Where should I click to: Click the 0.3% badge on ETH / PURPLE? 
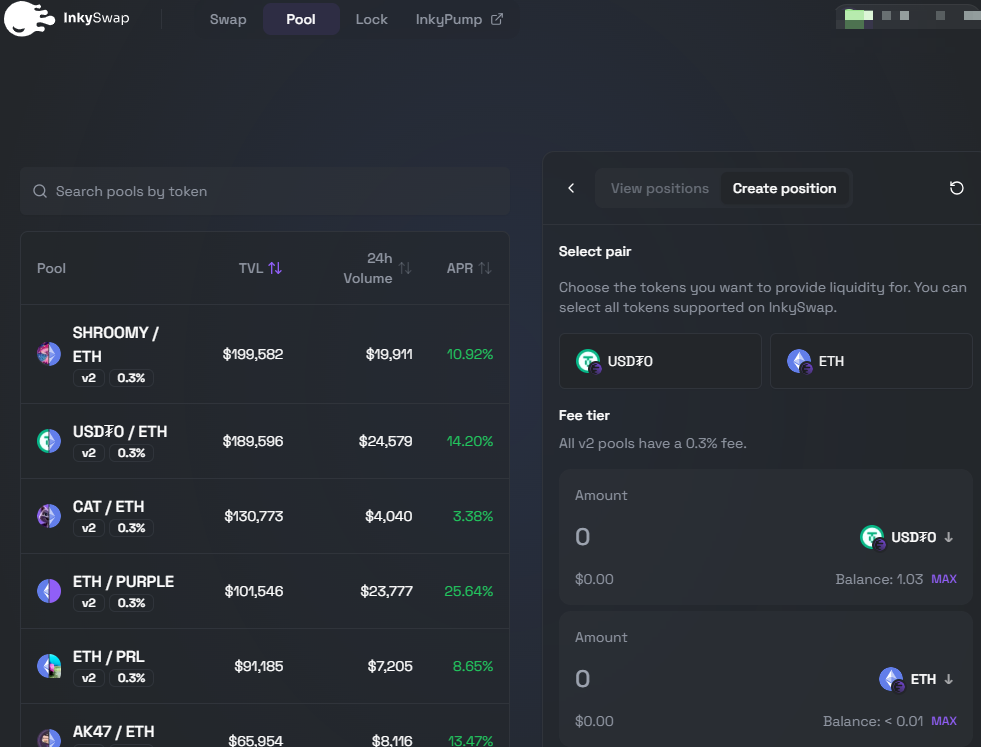(131, 603)
